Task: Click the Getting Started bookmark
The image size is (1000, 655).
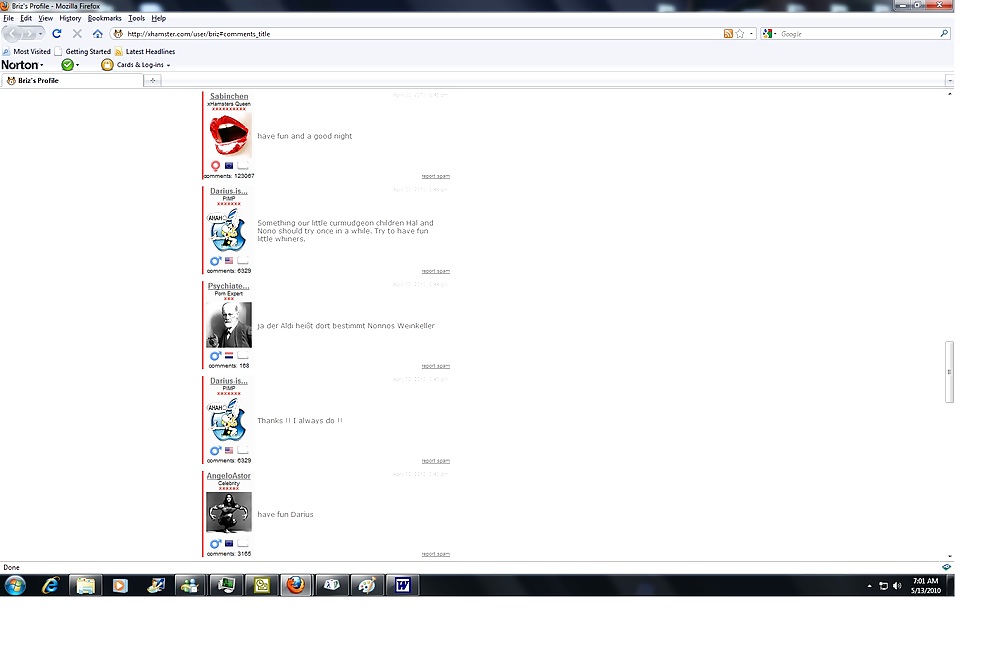Action: coord(87,51)
